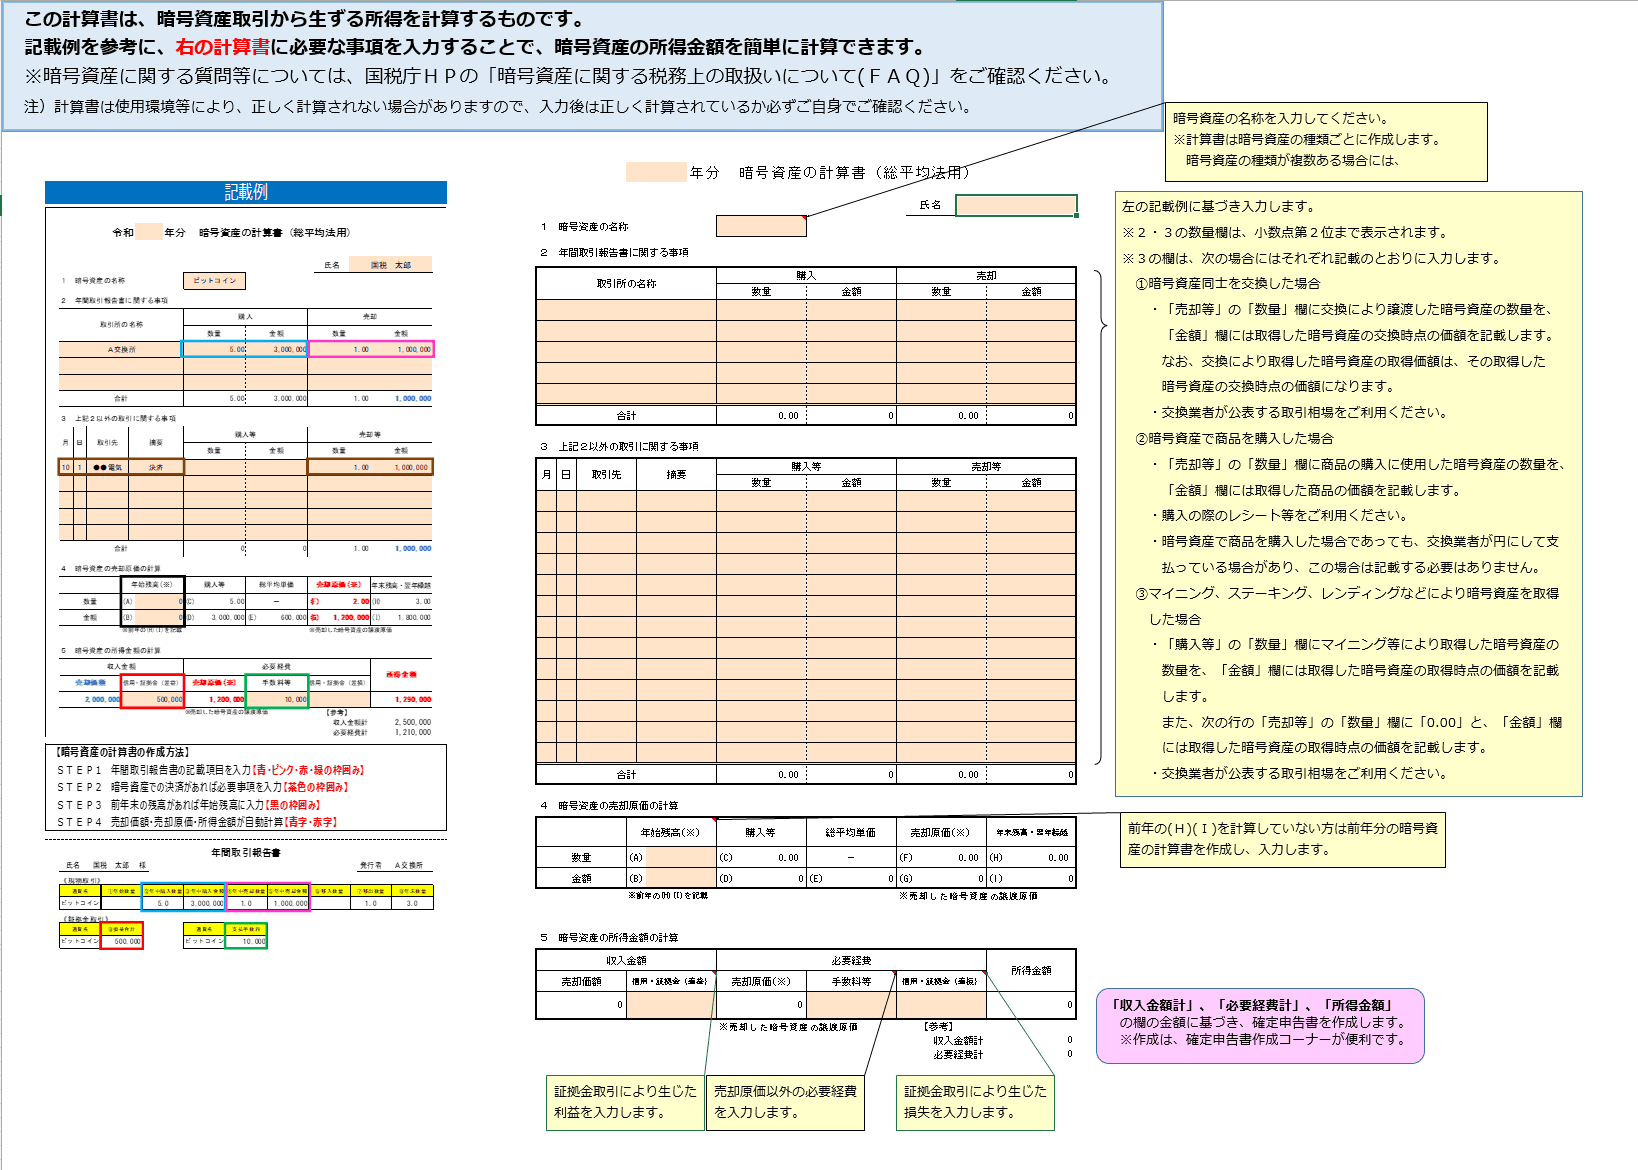Screen dimensions: 1638x1170
Task: Click the 氏名 name input cell
Action: point(1015,205)
